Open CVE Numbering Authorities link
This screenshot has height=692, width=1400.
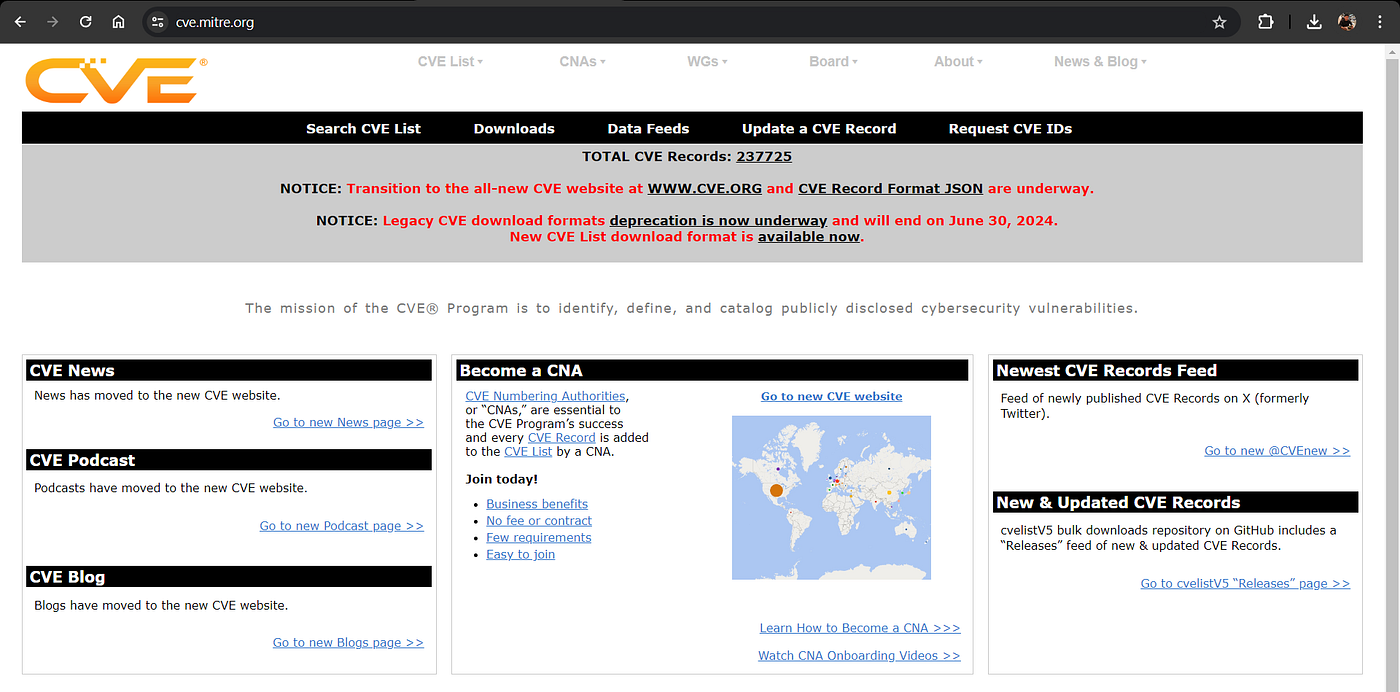(545, 396)
